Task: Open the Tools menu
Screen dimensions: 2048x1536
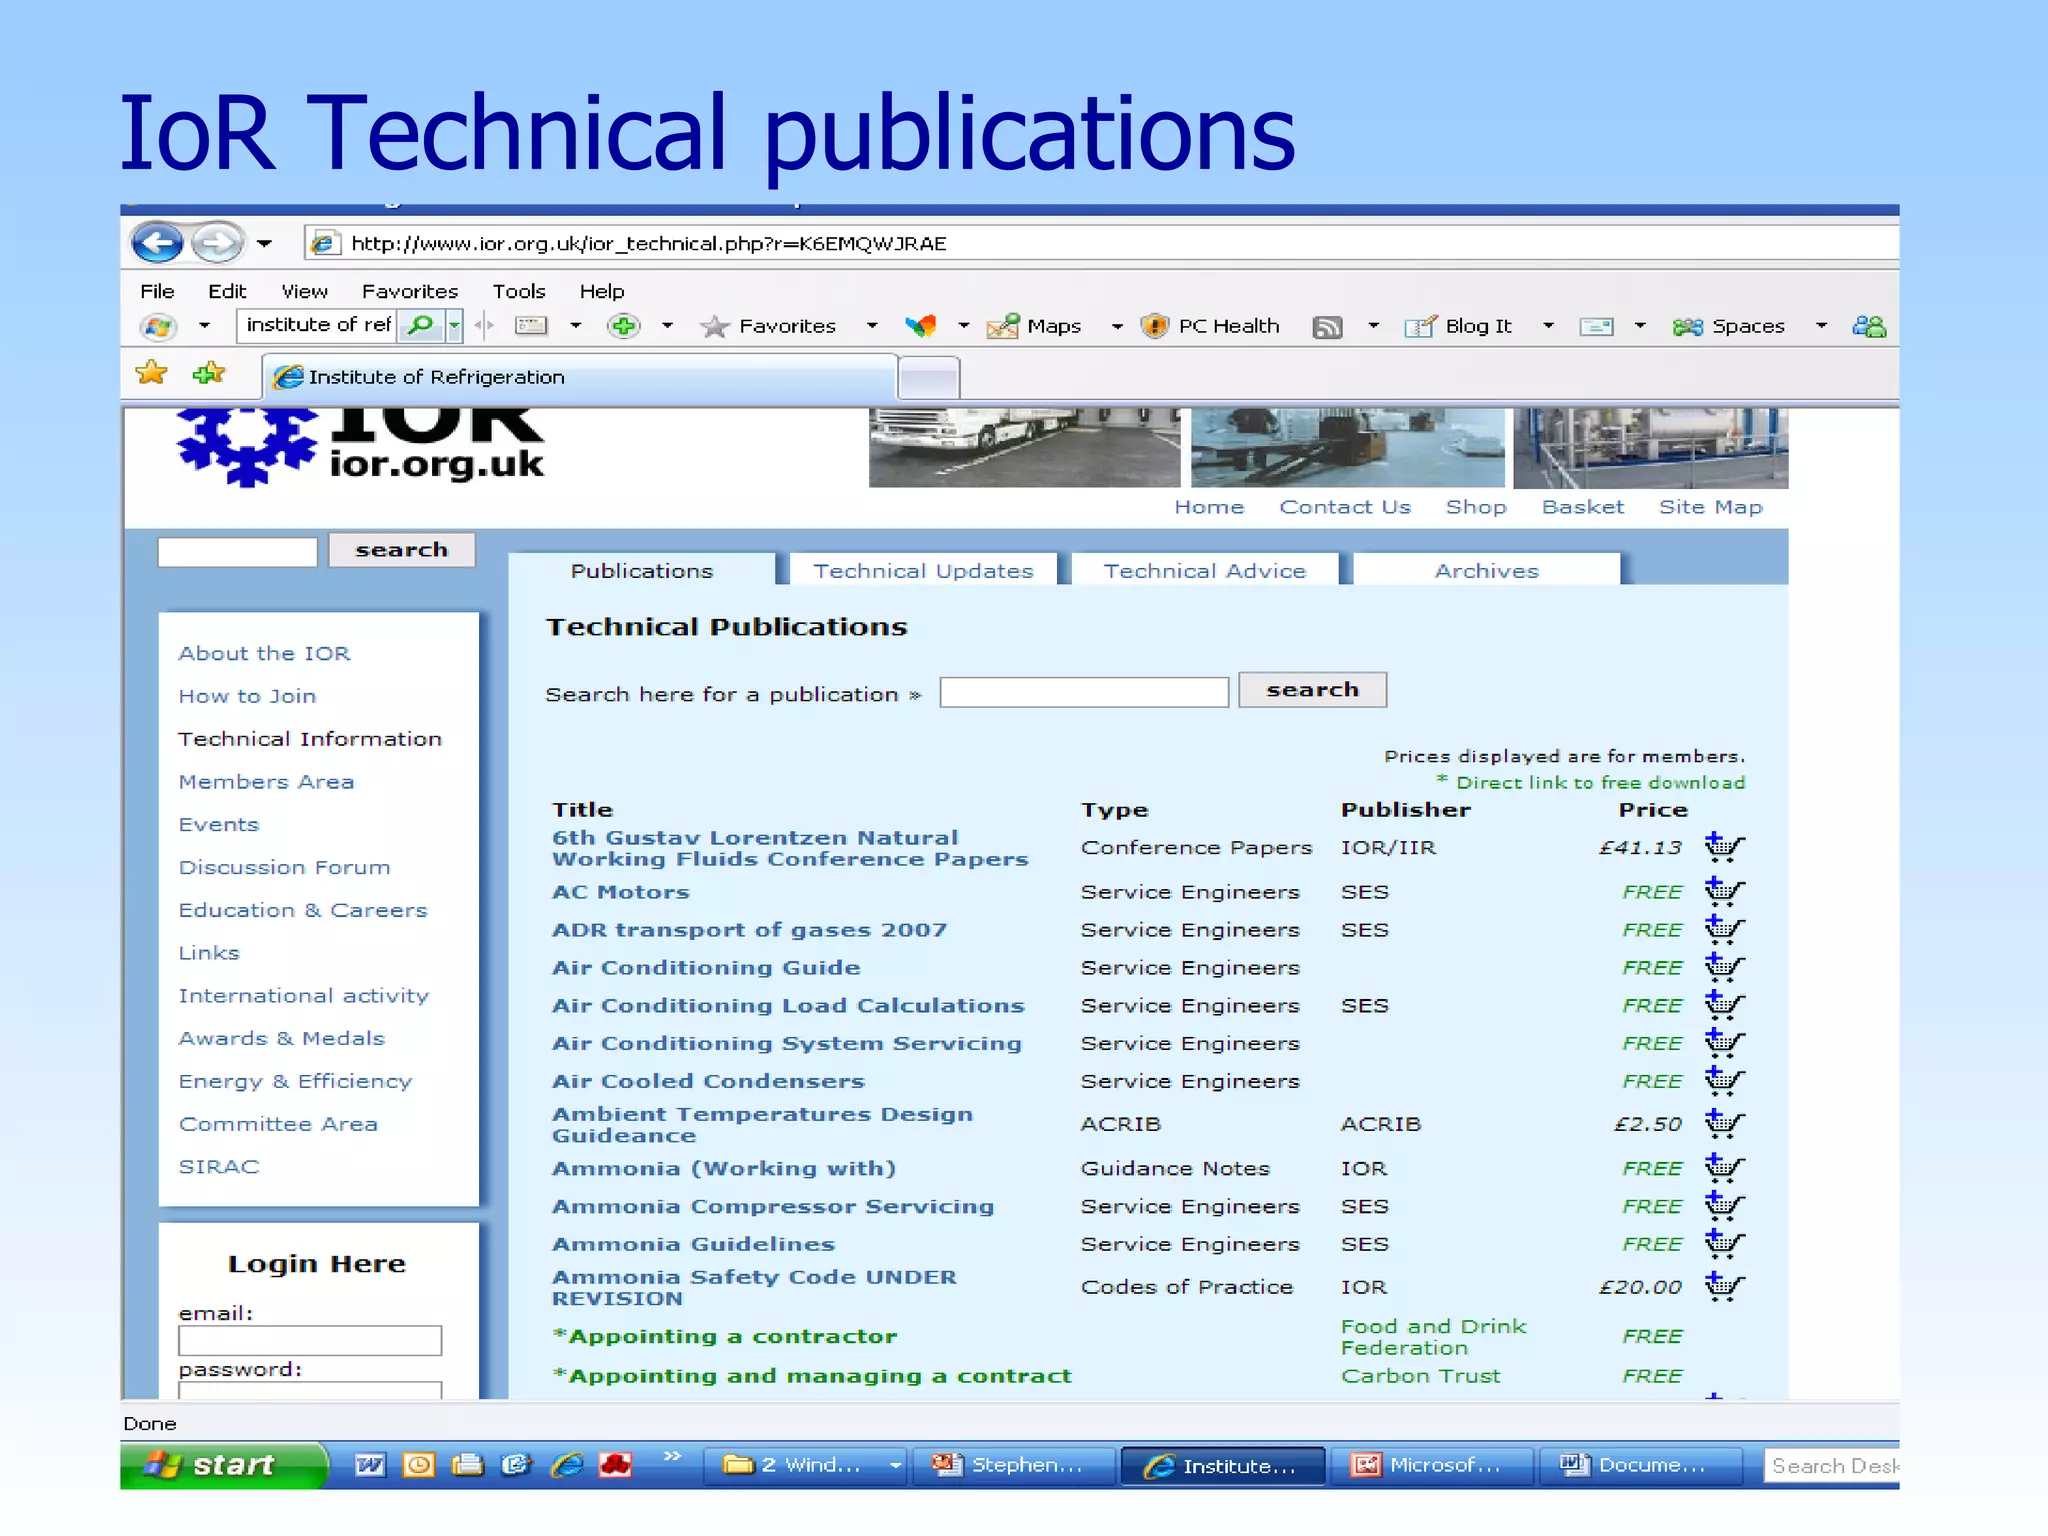Action: coord(519,291)
